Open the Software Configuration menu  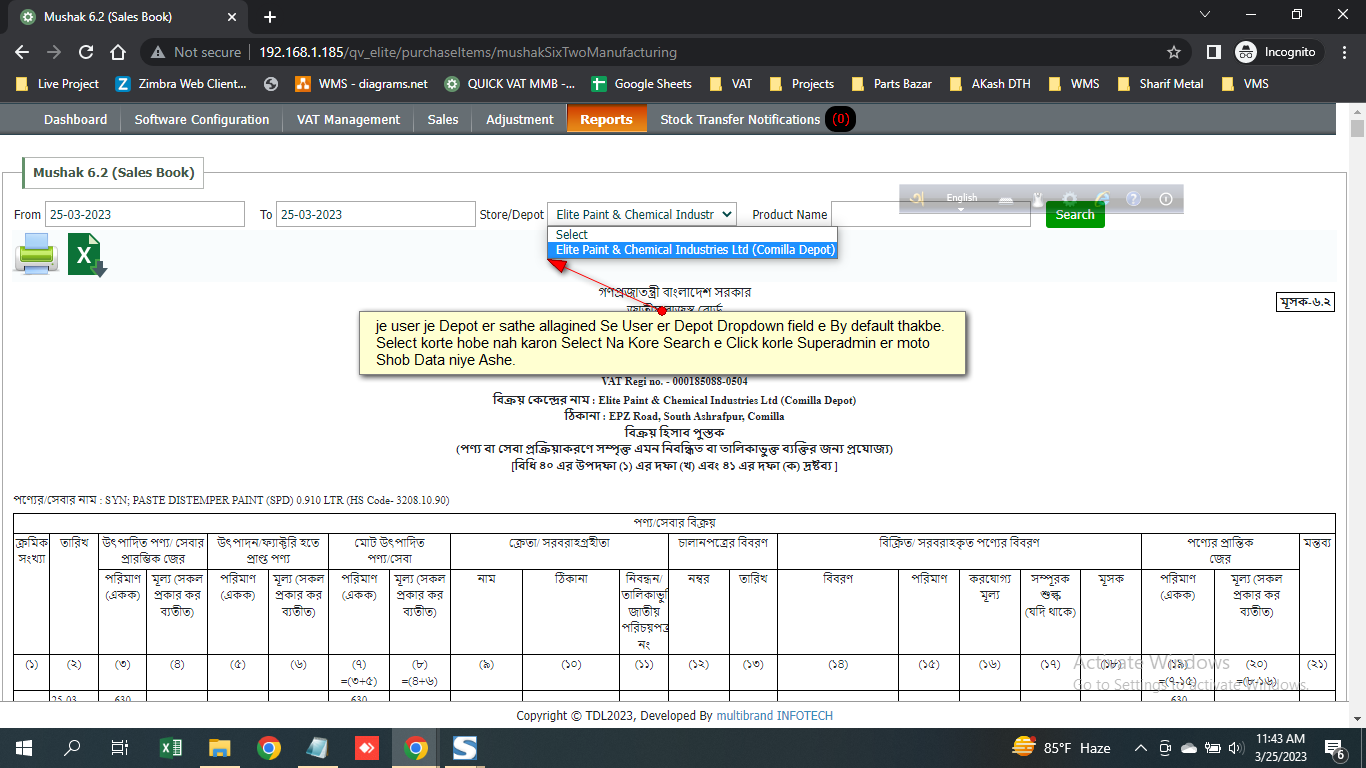[202, 119]
